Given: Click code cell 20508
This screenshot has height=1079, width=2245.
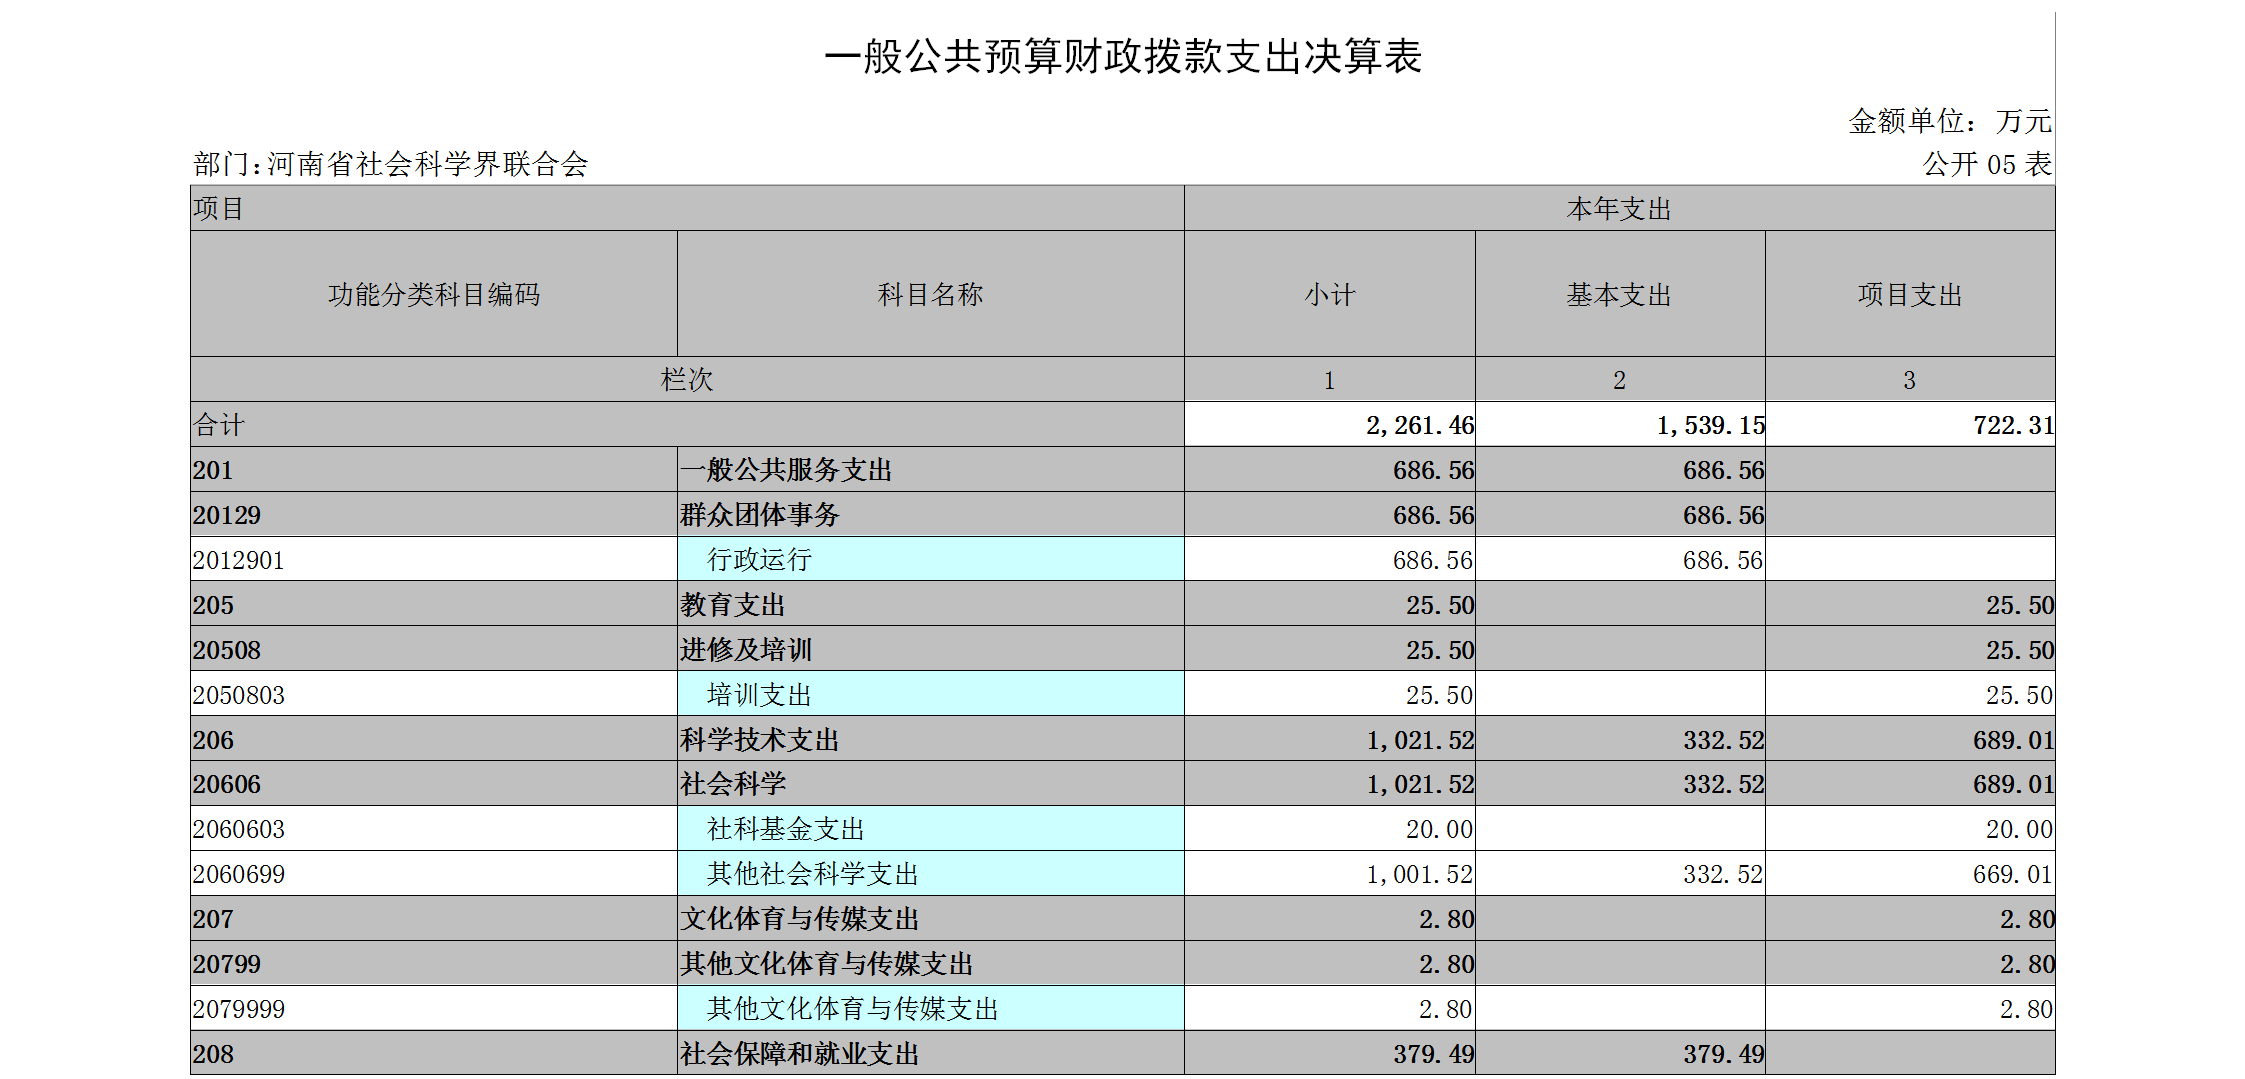Looking at the screenshot, I should [x=434, y=649].
